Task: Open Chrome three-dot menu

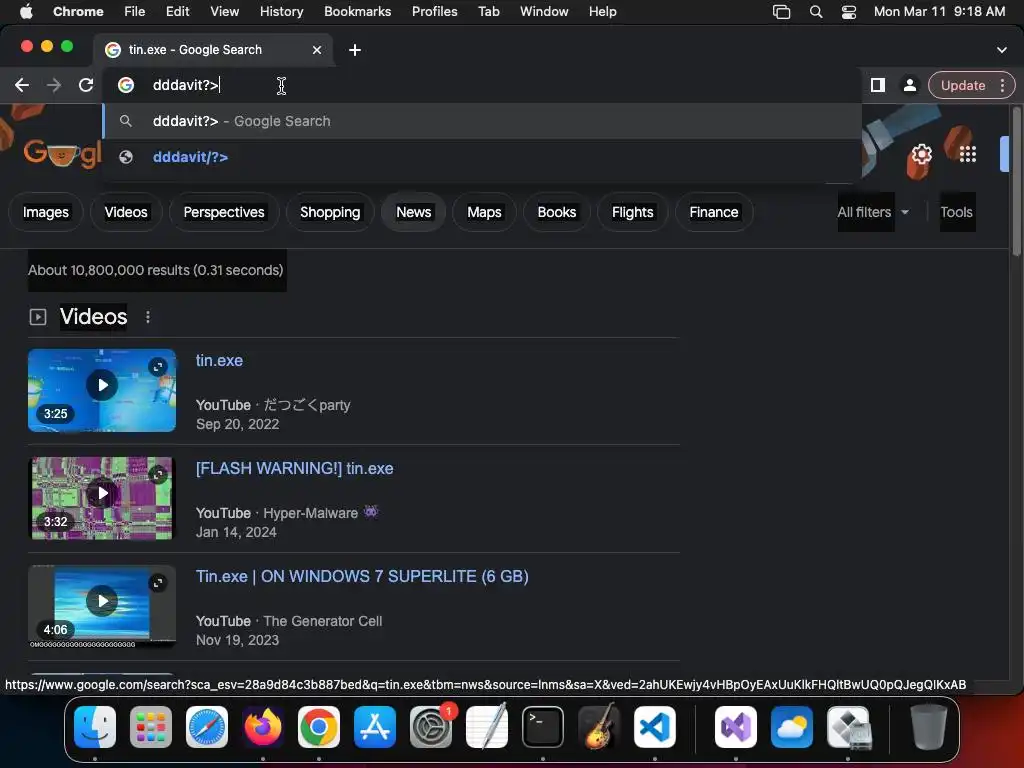Action: click(x=1002, y=85)
